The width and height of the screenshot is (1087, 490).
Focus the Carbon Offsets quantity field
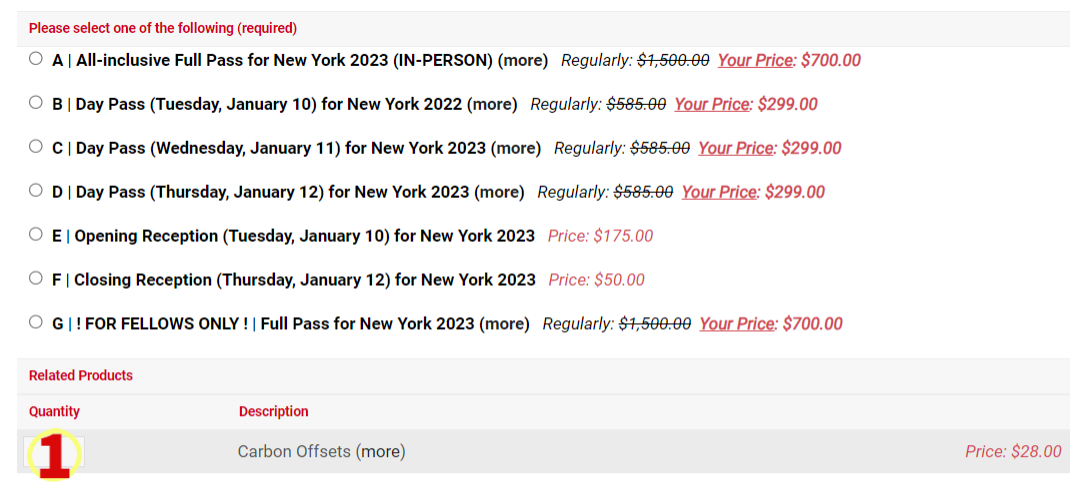pos(55,452)
